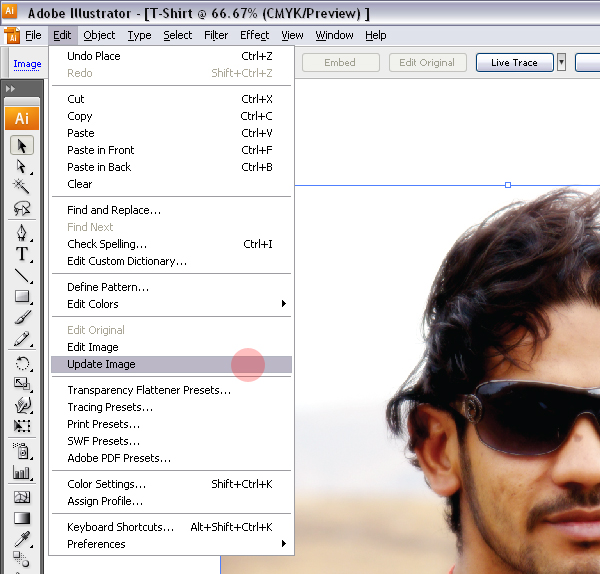Select the Rotate tool
This screenshot has height=574, width=600.
point(22,363)
